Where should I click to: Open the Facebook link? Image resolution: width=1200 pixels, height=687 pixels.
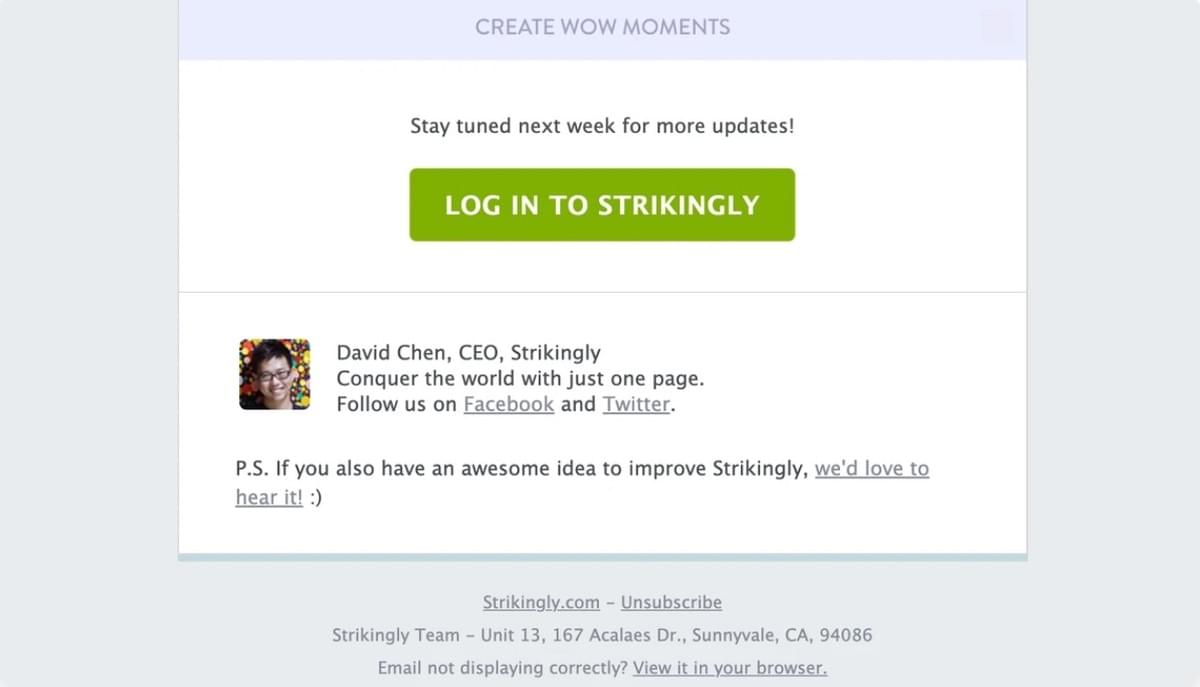tap(508, 404)
